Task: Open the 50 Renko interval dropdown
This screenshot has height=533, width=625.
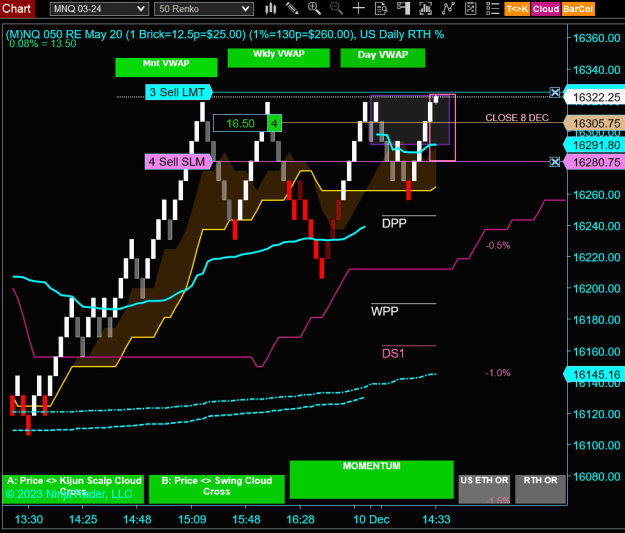Action: click(204, 9)
